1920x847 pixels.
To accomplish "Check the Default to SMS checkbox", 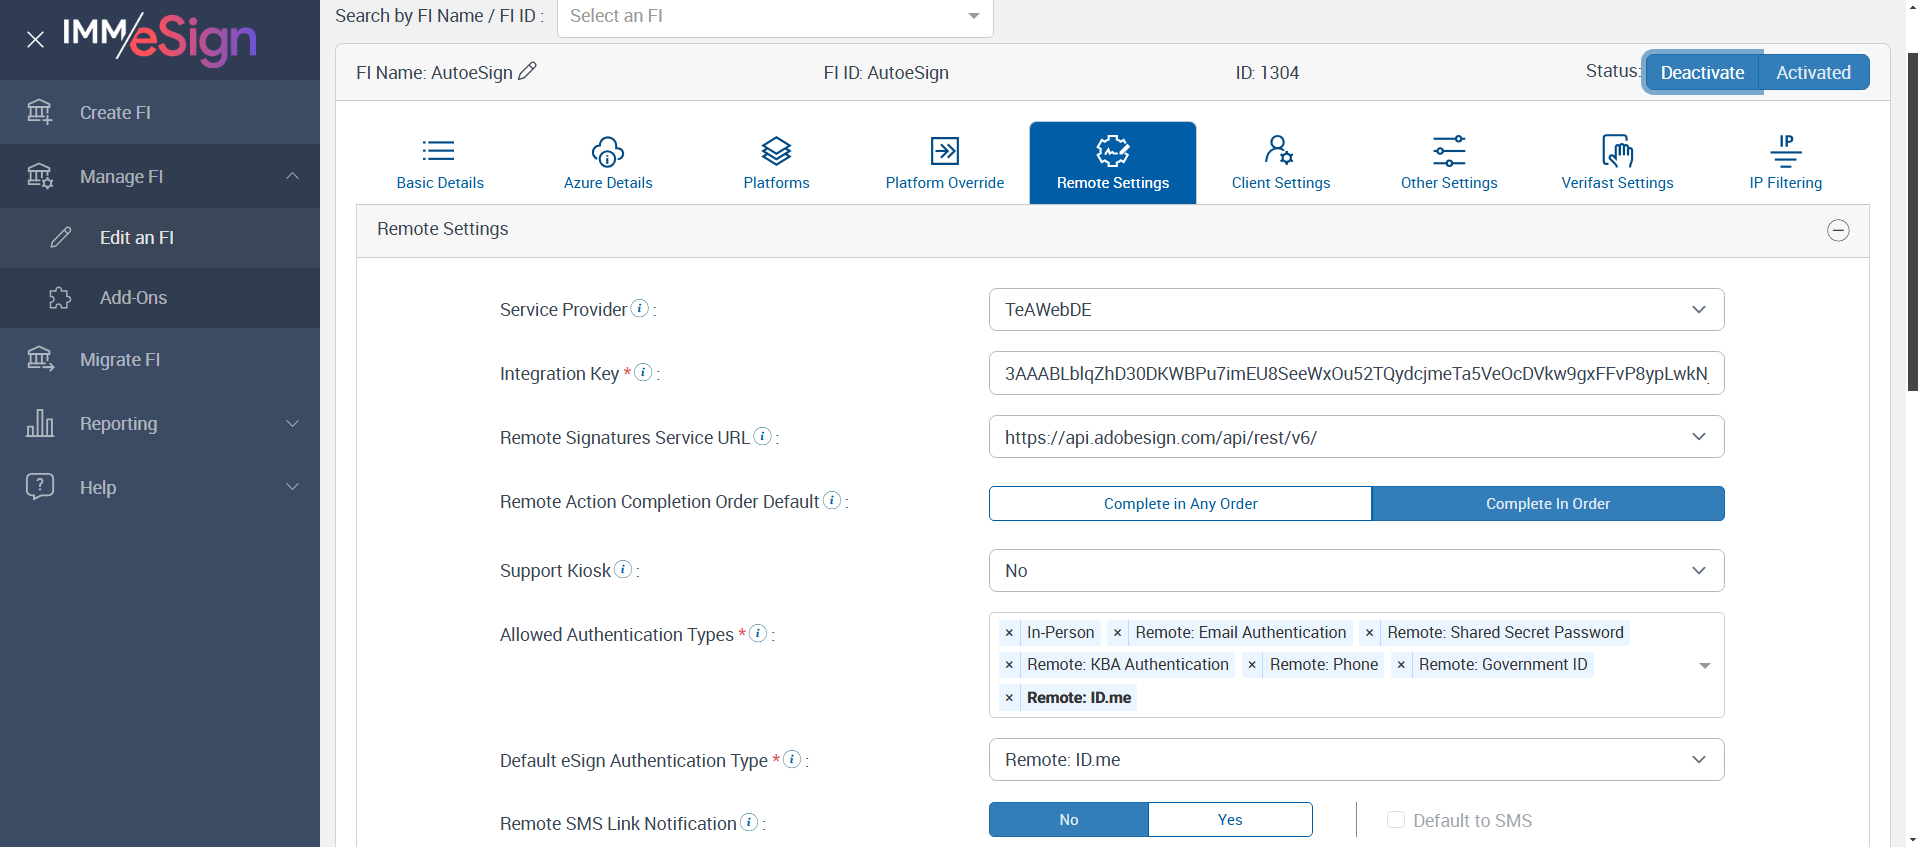I will point(1396,820).
